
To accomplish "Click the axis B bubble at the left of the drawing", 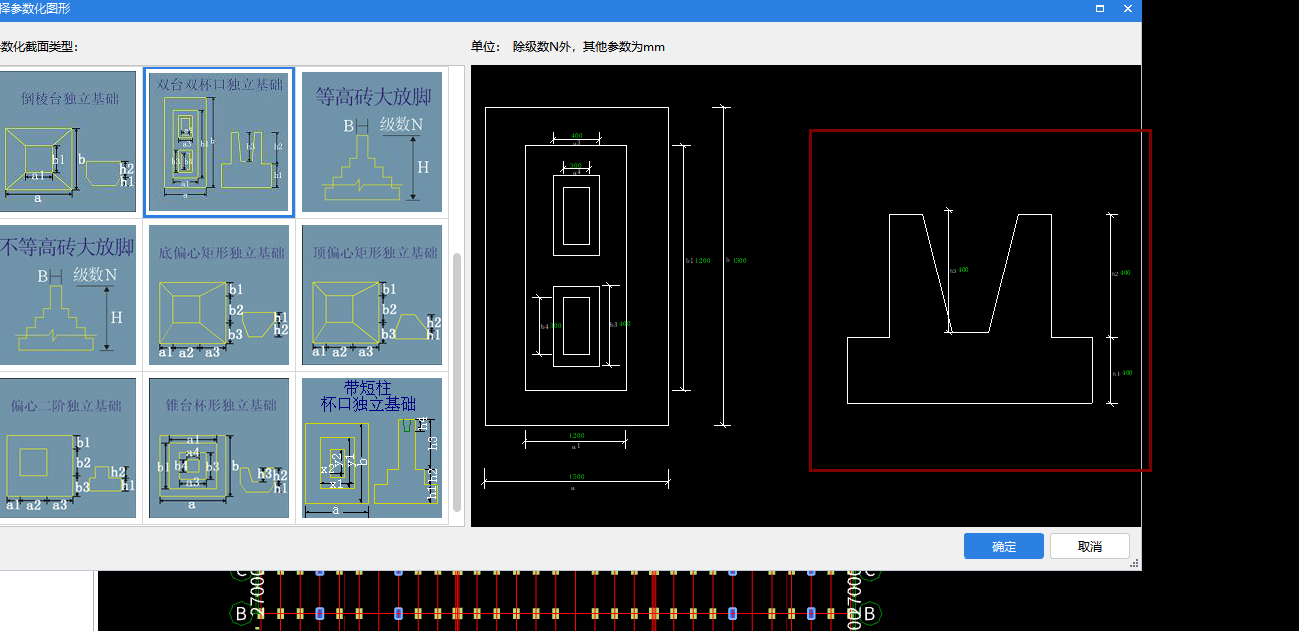I will (240, 613).
